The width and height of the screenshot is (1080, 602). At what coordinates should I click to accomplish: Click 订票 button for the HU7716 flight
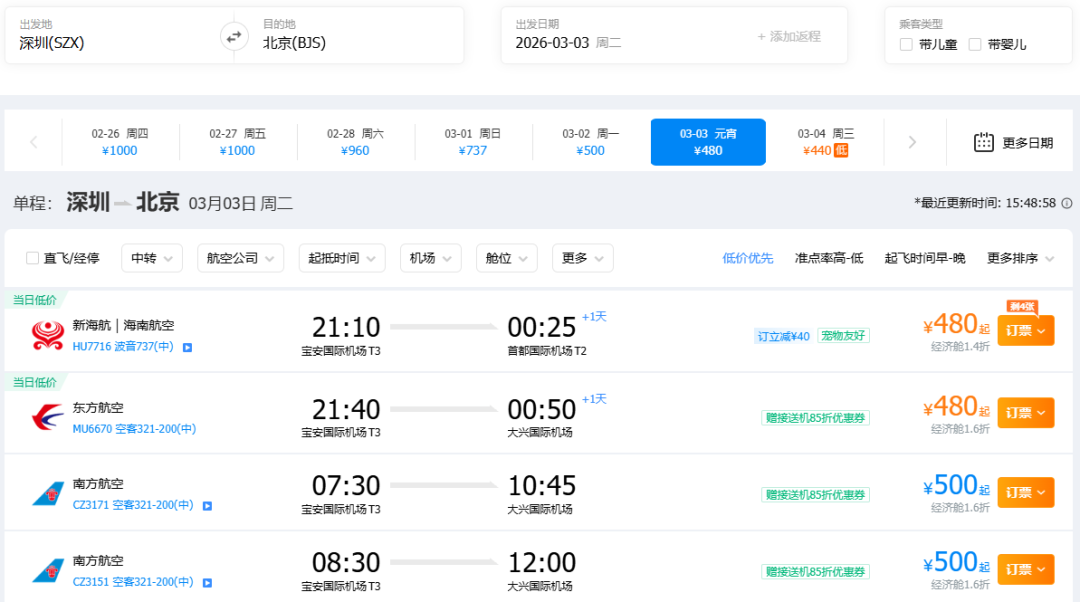[1025, 330]
